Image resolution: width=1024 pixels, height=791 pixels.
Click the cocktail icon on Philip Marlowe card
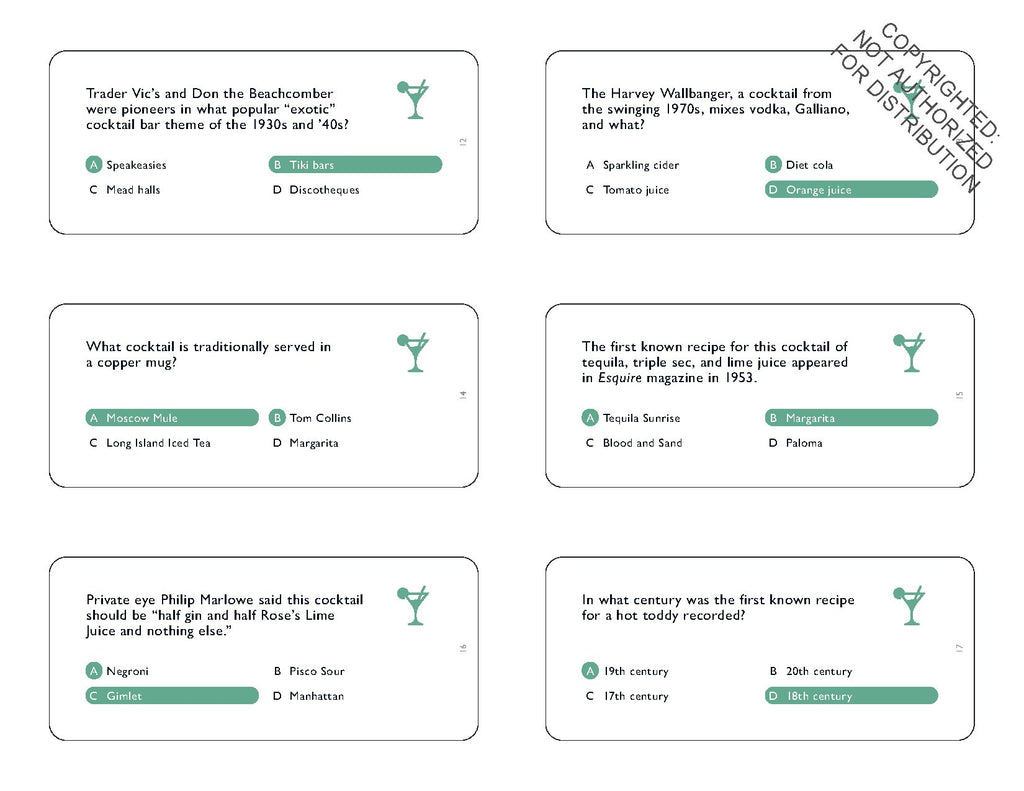point(413,605)
